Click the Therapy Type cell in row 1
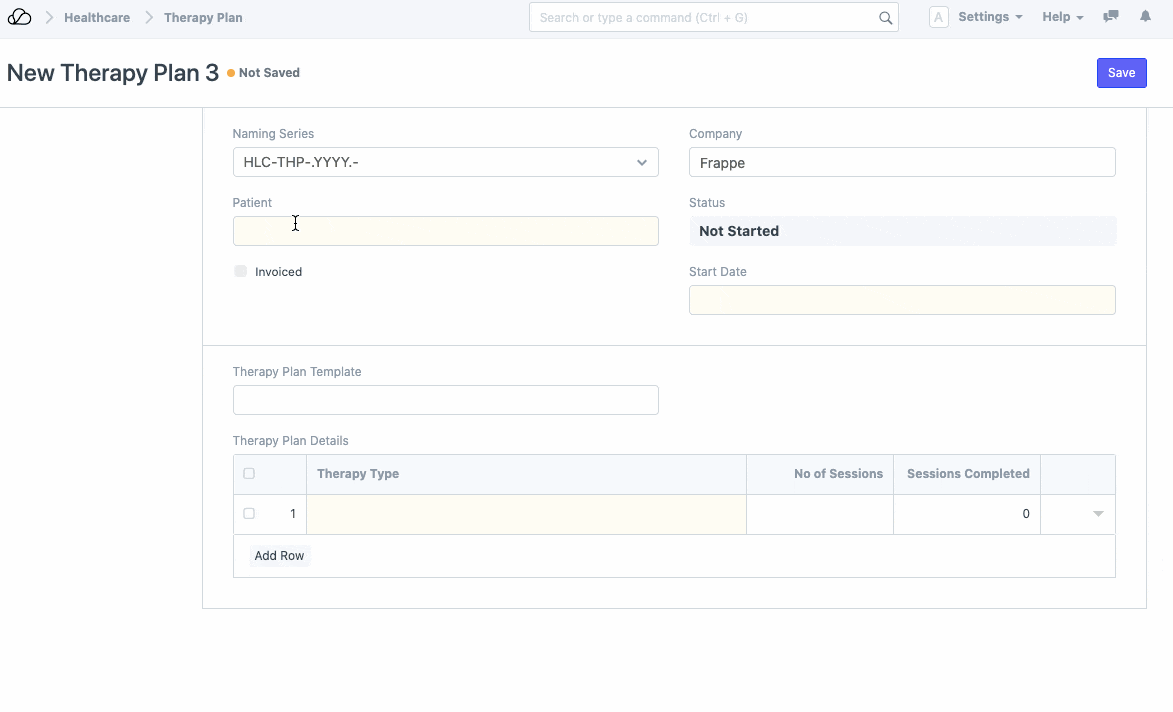This screenshot has width=1173, height=712. [x=526, y=514]
